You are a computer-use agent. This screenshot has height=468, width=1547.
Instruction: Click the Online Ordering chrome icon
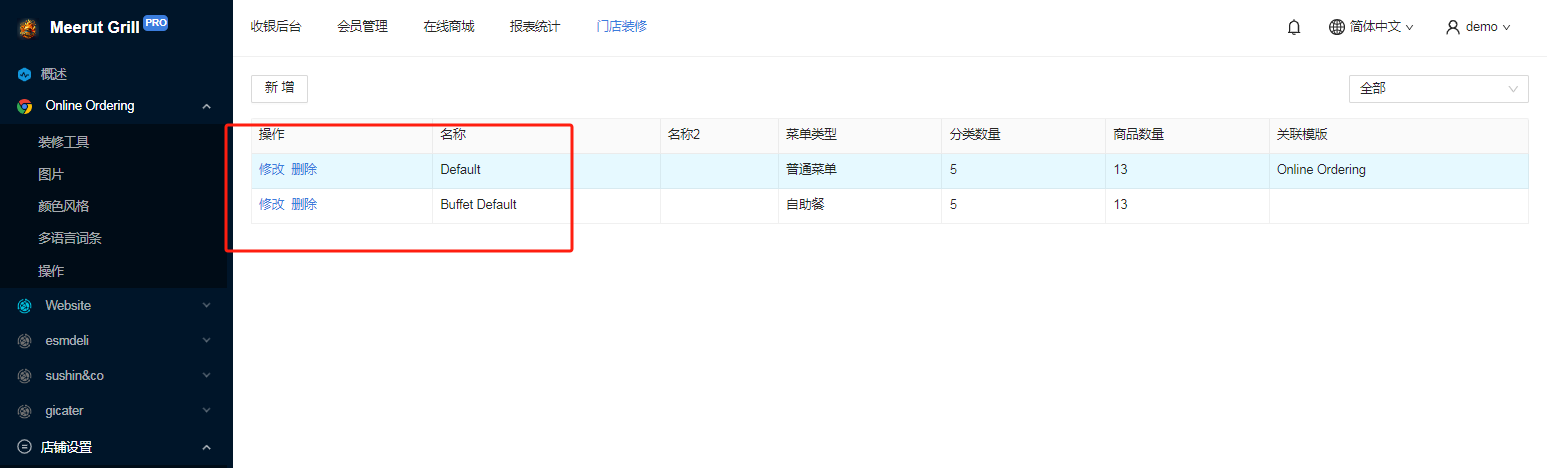point(25,106)
